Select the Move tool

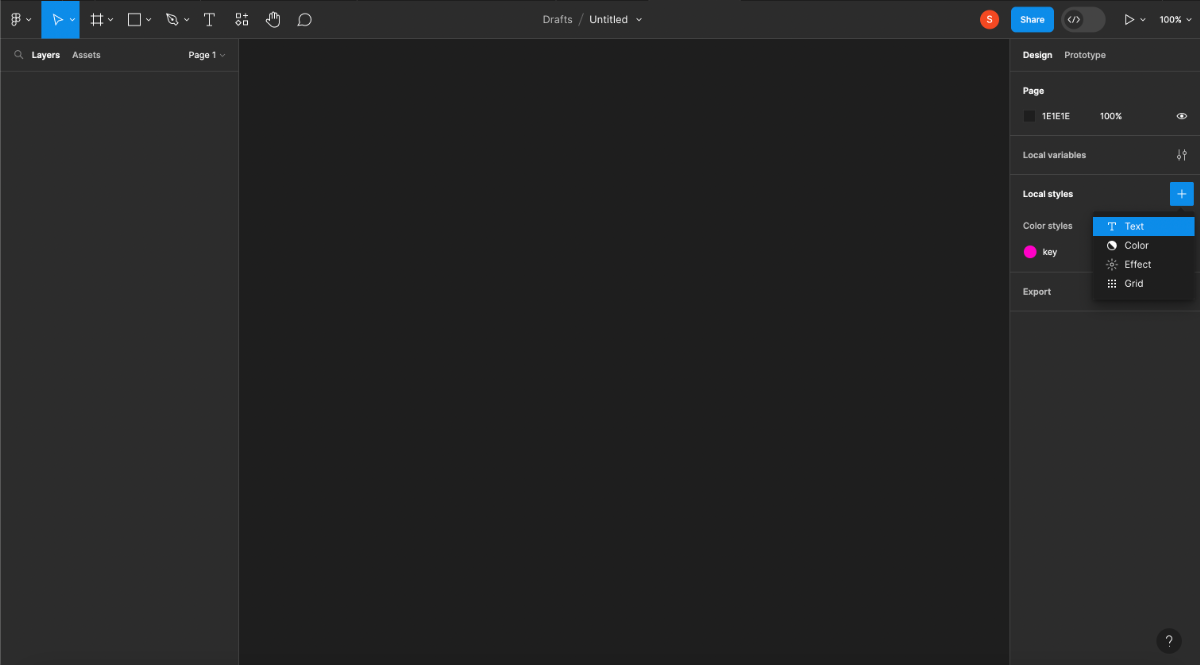click(57, 19)
